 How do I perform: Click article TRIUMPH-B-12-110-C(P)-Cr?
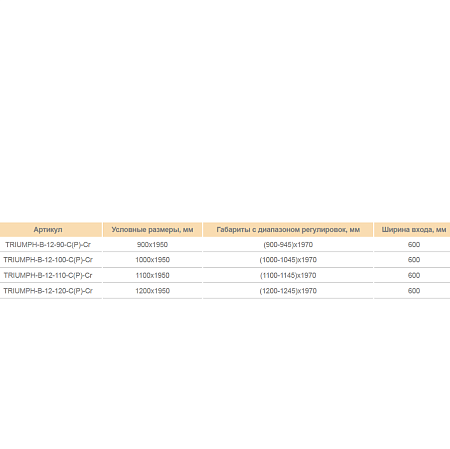point(48,275)
